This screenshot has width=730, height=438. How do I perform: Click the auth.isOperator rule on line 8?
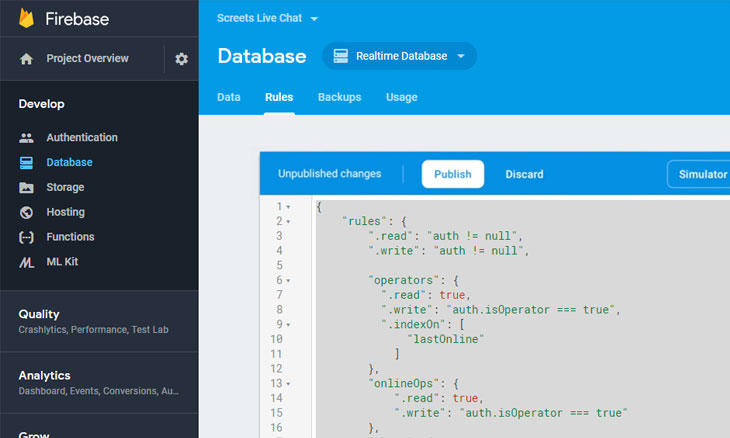[x=530, y=310]
